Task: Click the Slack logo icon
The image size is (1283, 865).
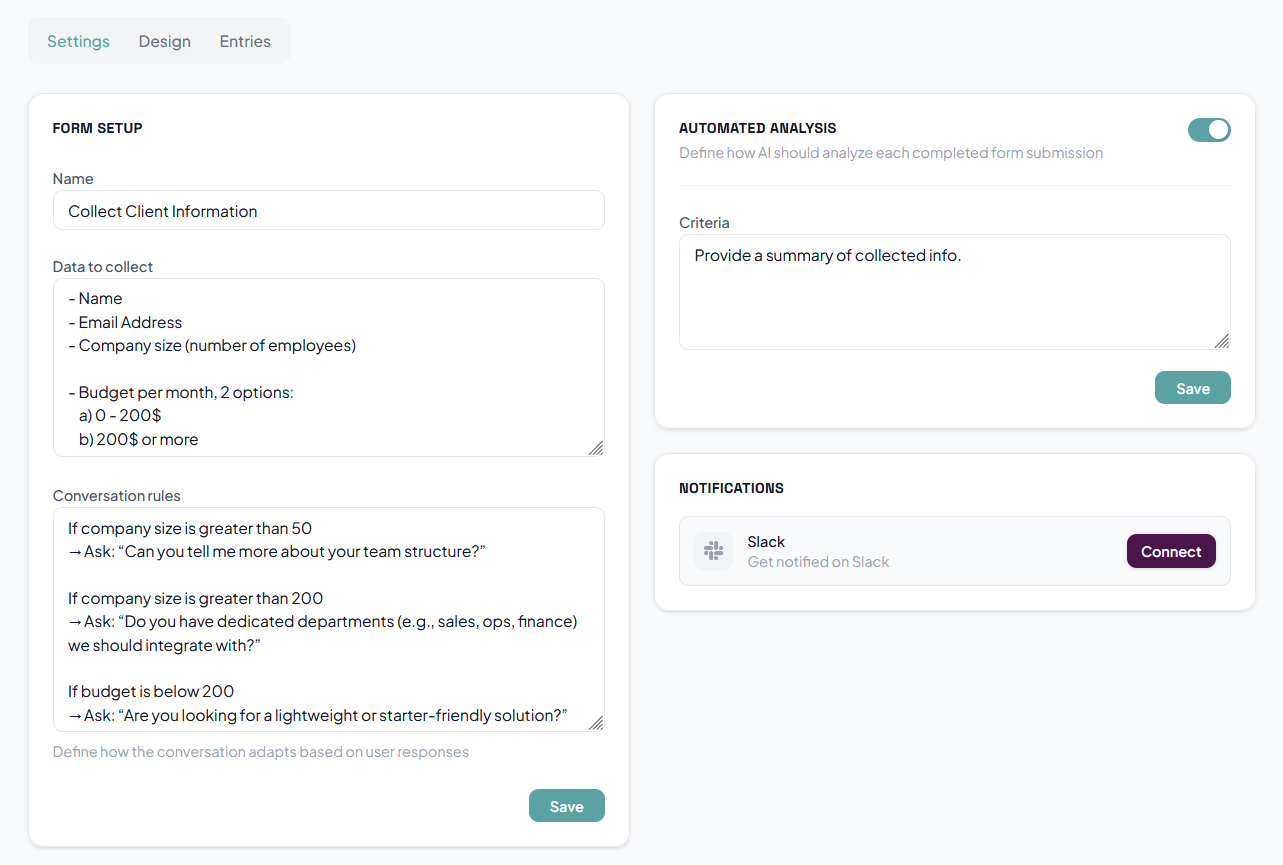Action: point(713,551)
